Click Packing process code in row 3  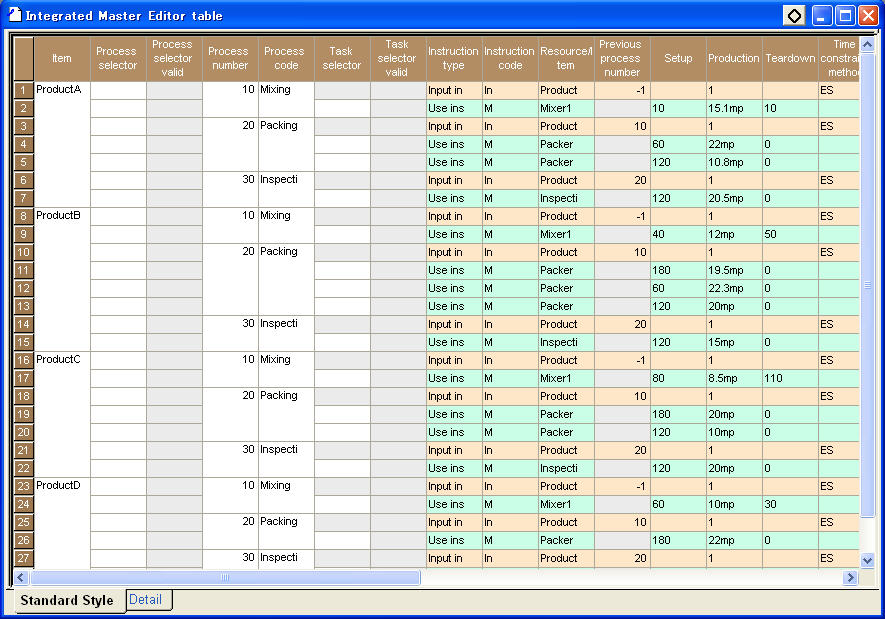click(x=286, y=144)
